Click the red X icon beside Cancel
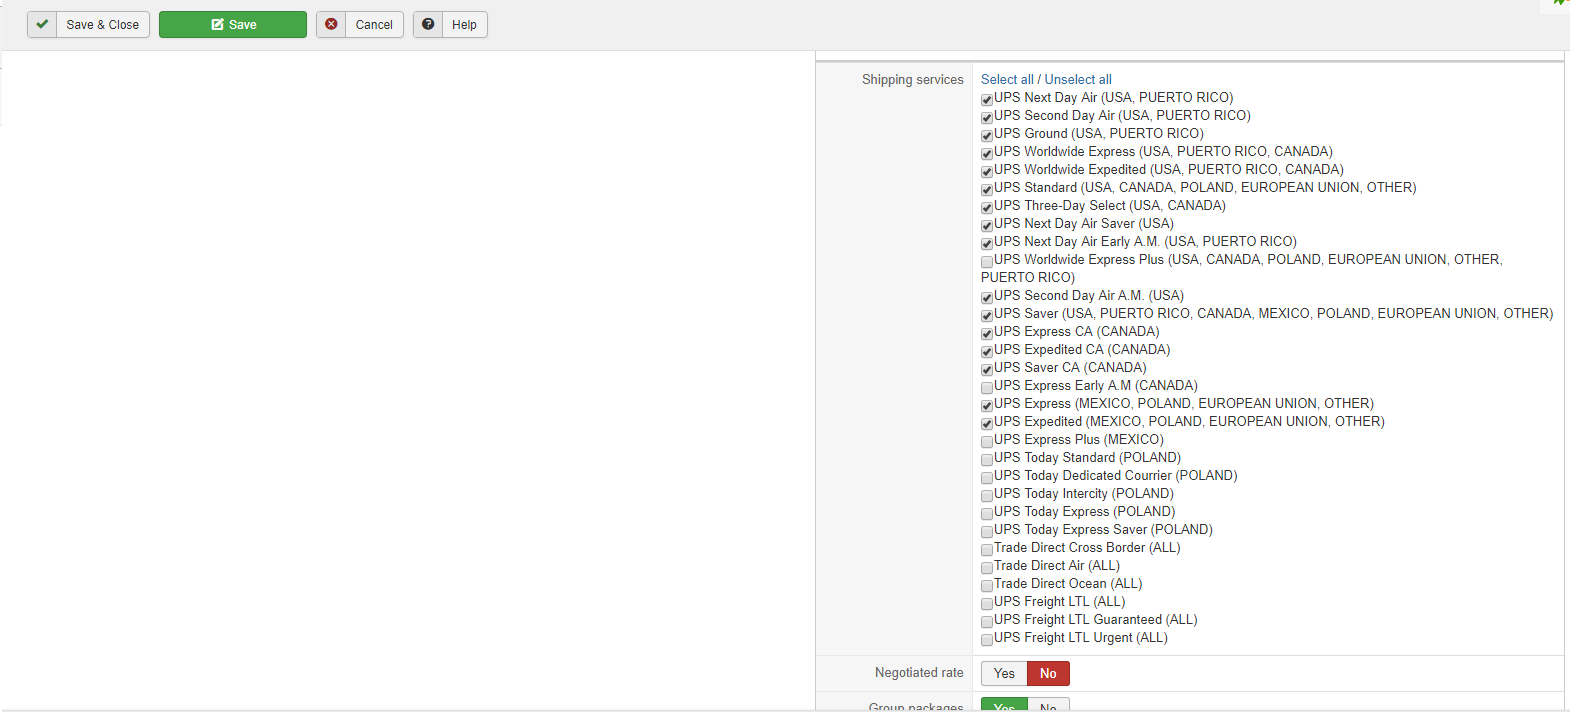 pyautogui.click(x=331, y=24)
